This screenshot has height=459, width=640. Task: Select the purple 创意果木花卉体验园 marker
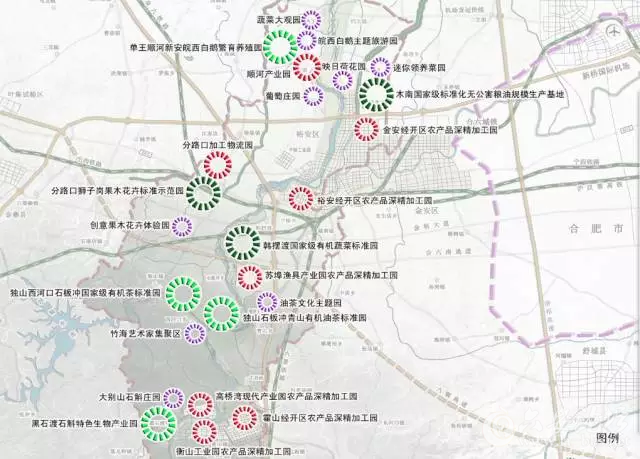[x=182, y=226]
